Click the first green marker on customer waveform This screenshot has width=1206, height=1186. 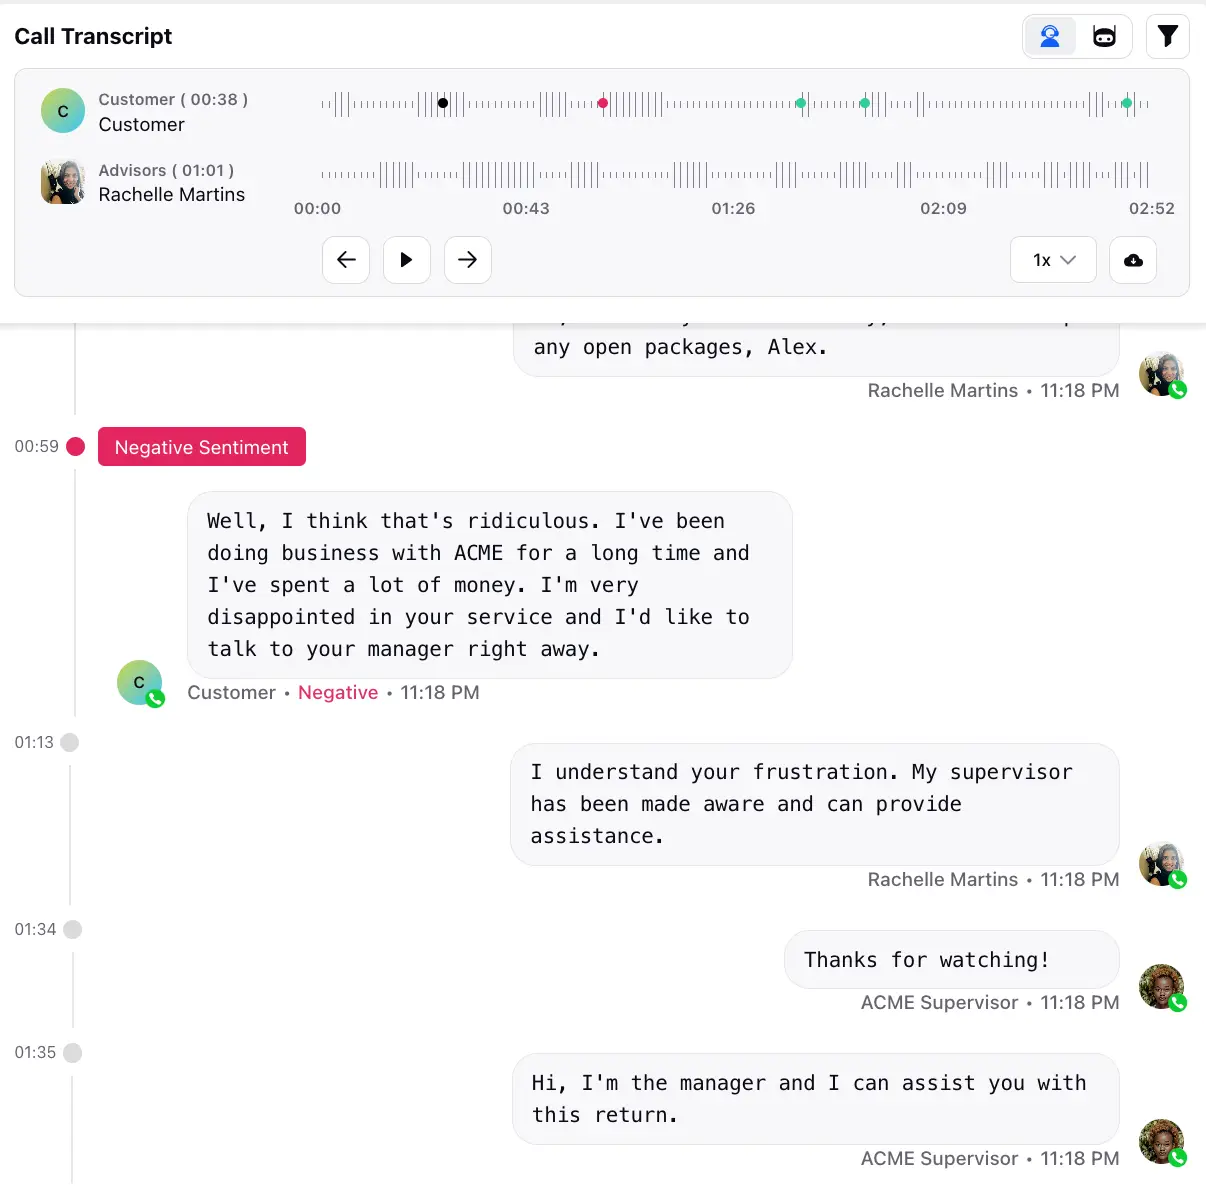[801, 103]
